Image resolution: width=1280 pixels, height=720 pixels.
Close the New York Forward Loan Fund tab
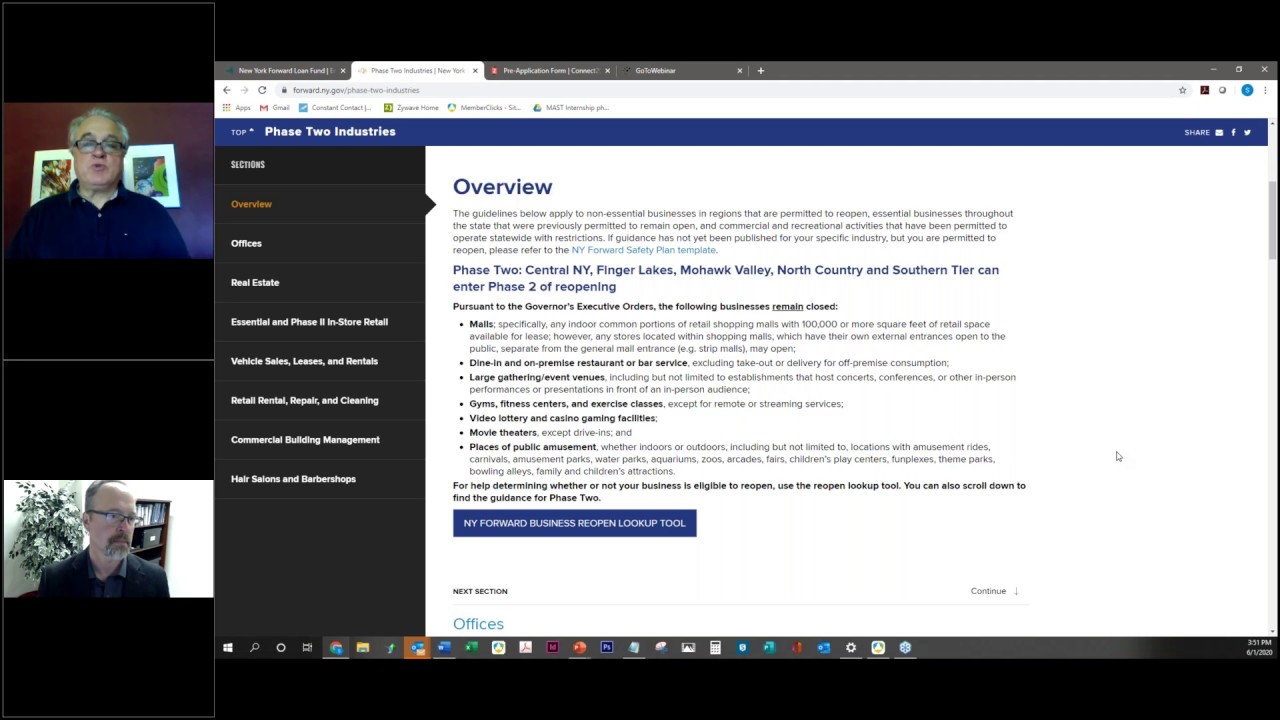pos(343,71)
